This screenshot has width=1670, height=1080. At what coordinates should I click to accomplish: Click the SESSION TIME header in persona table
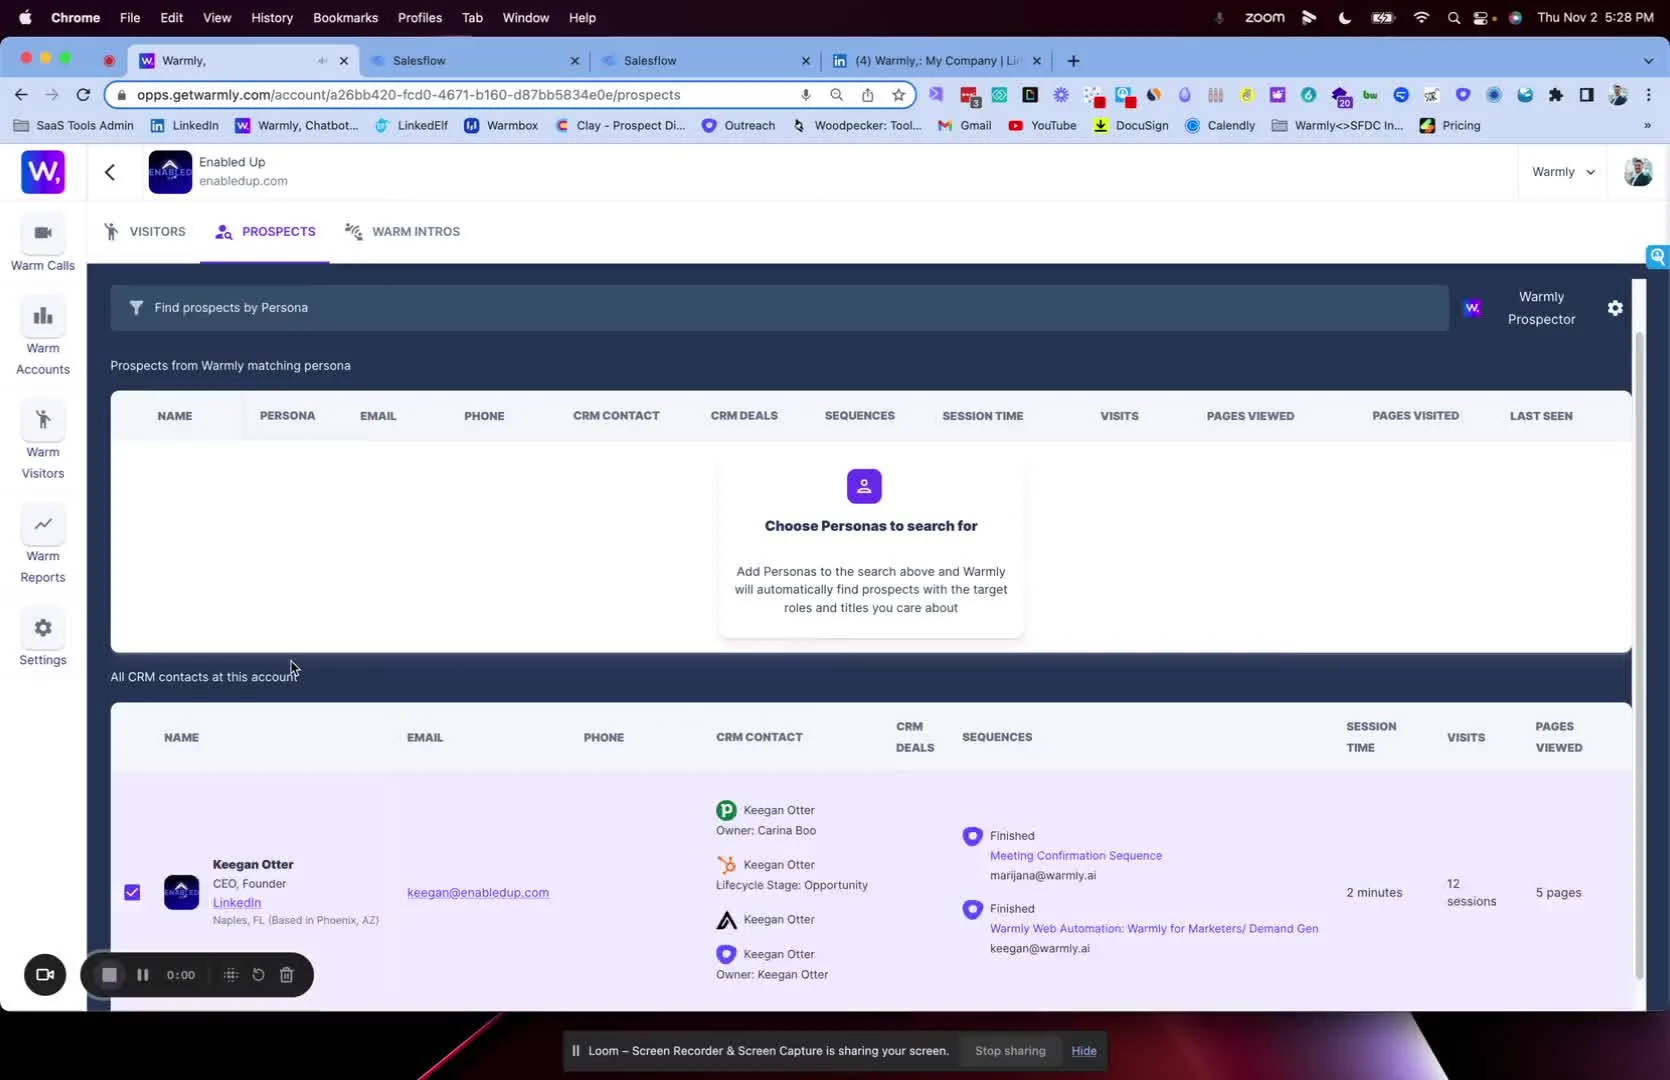tap(982, 416)
